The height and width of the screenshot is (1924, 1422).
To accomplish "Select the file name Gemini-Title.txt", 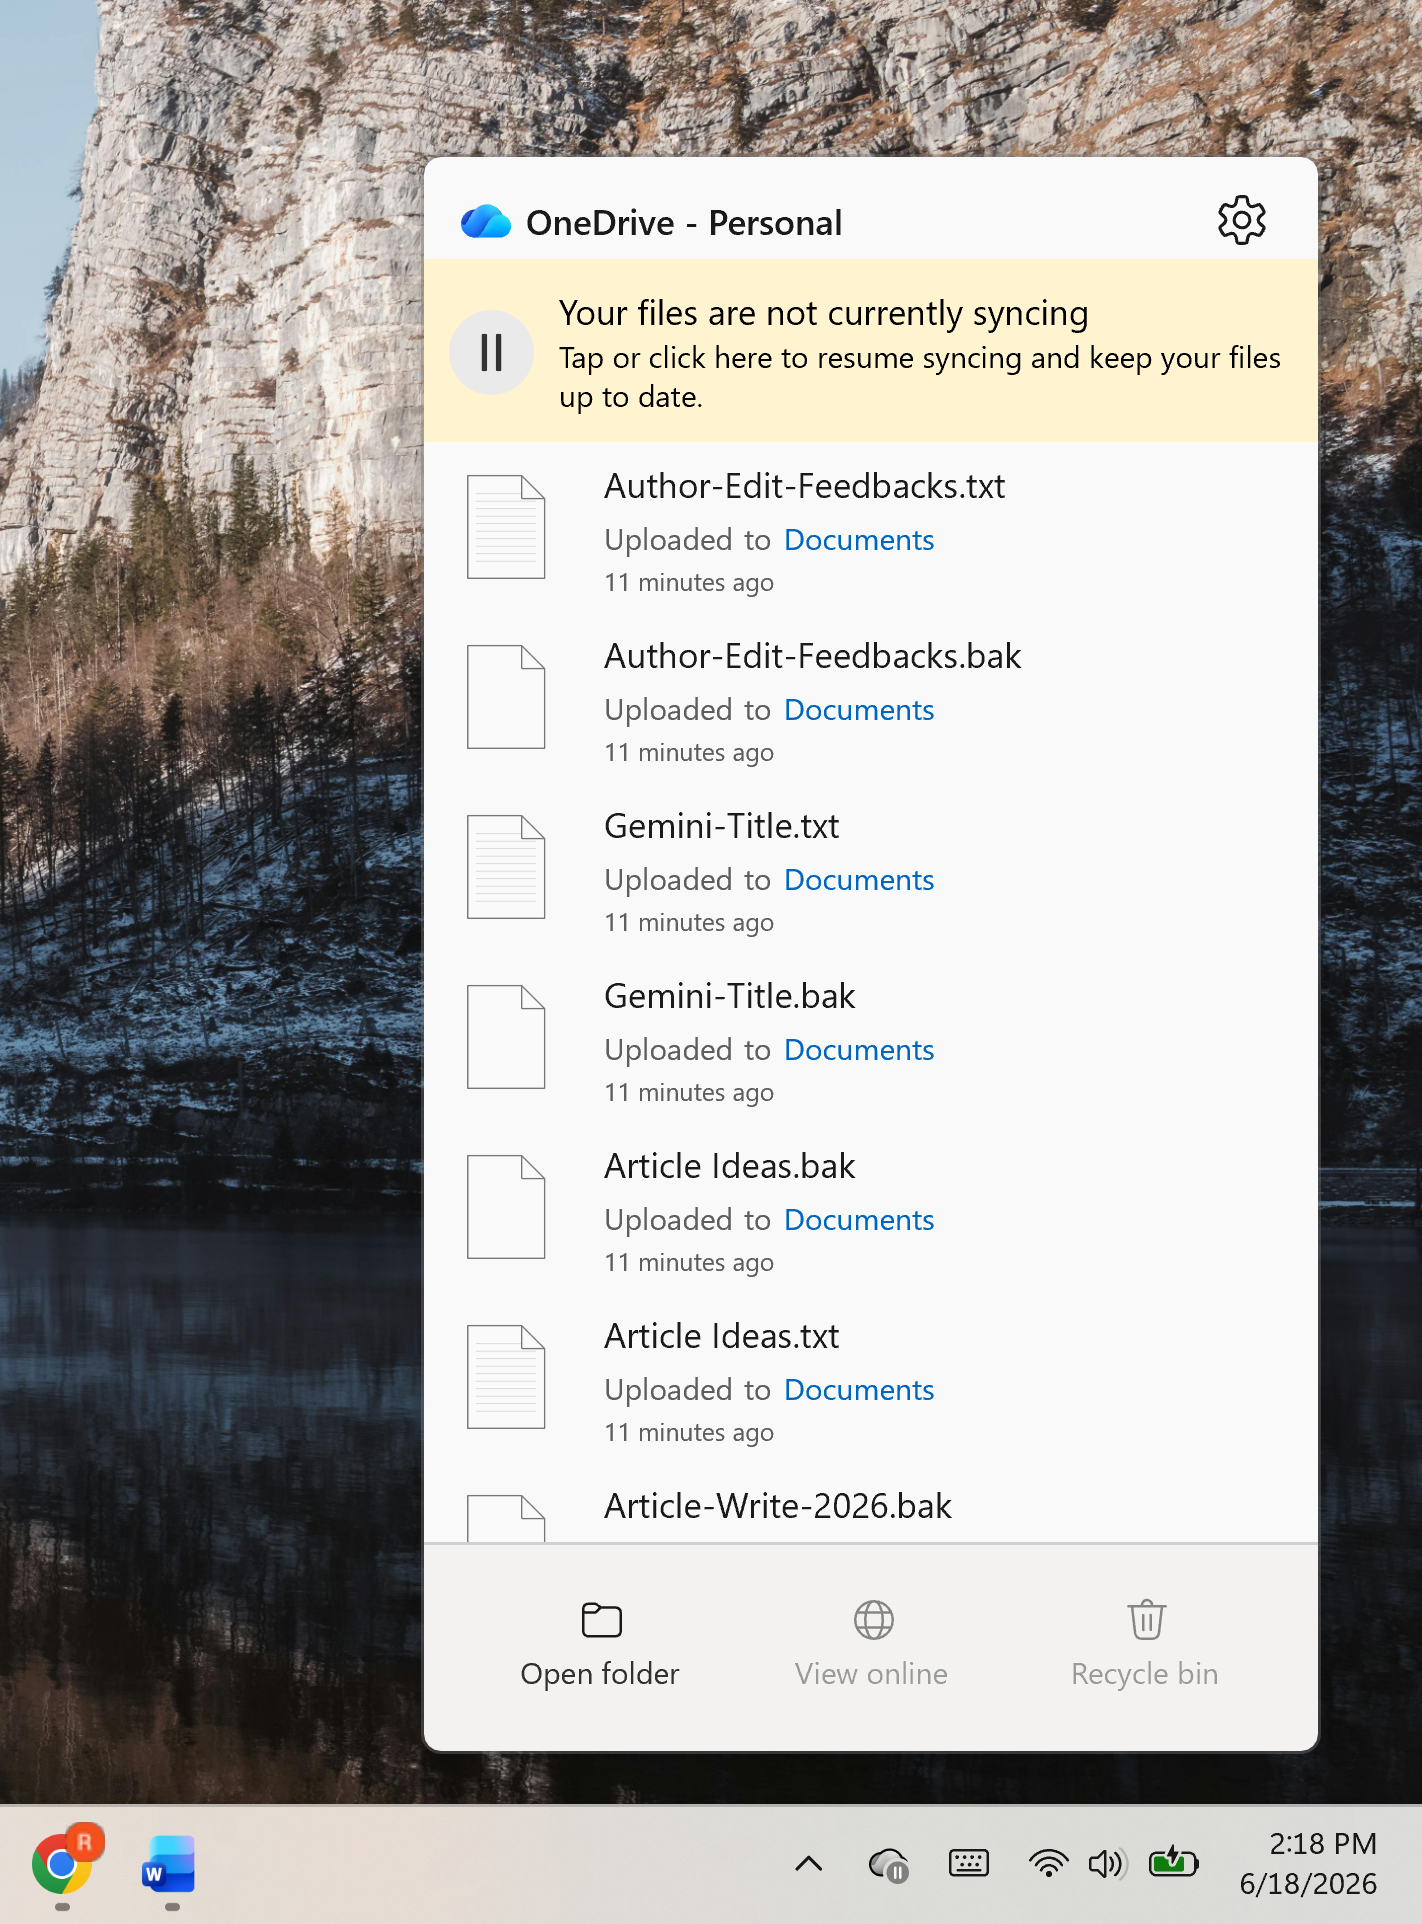I will [722, 826].
